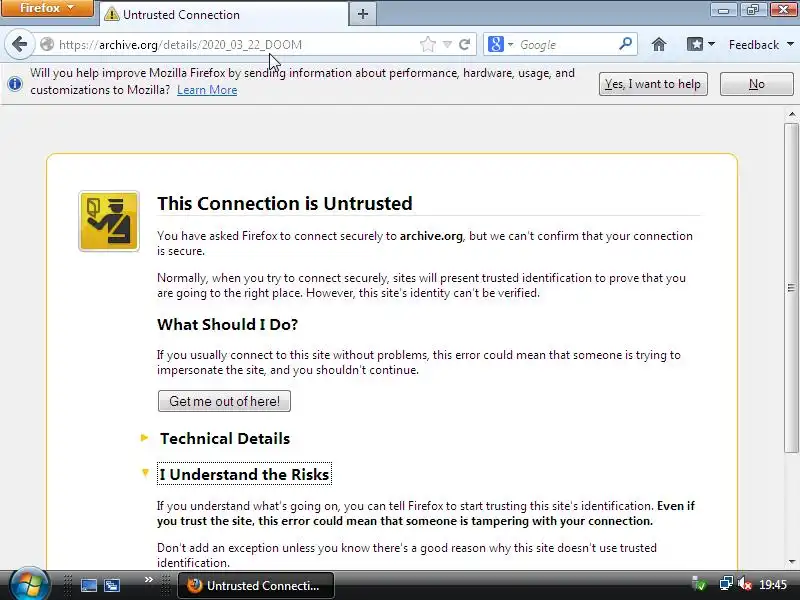Click the taskbar clock 19:45

coord(773,585)
